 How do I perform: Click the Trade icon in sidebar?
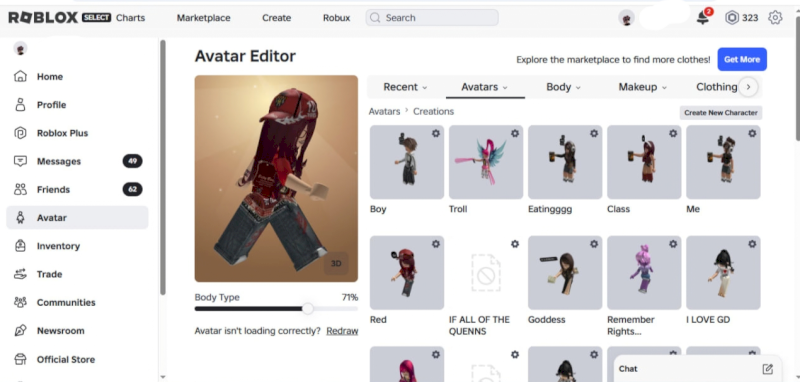click(x=20, y=274)
